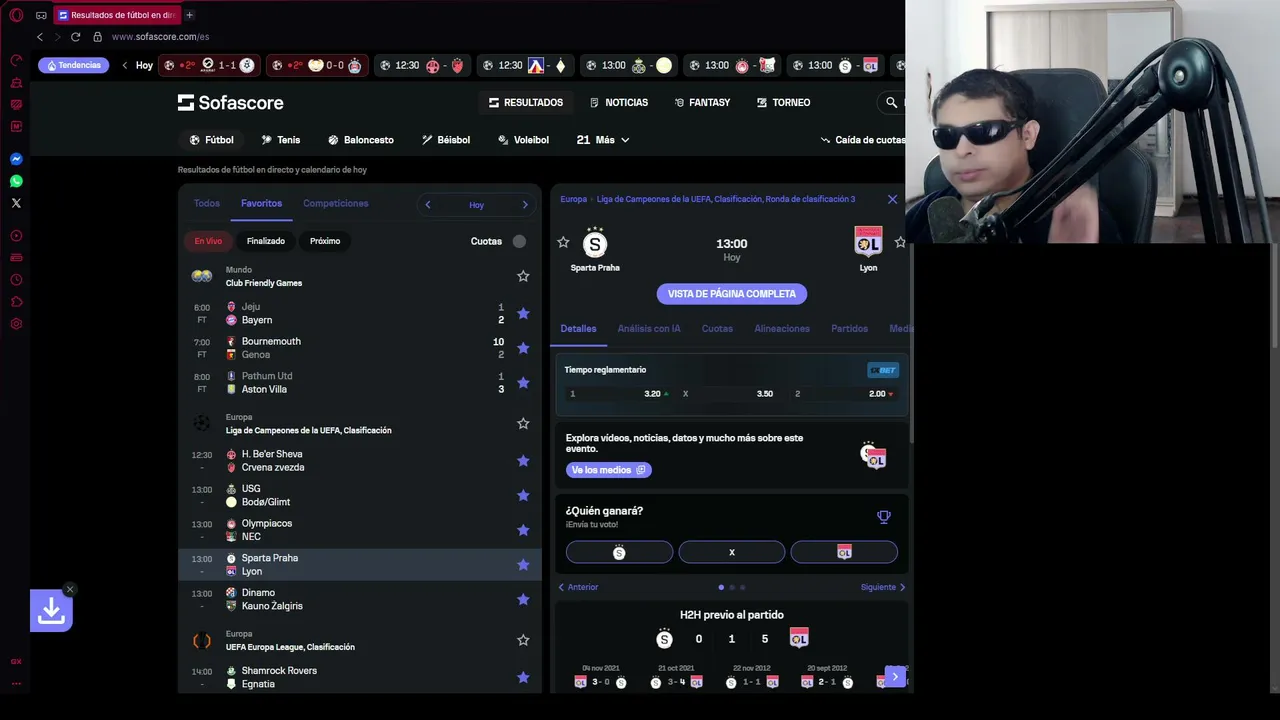Click the Sparta Praha team crest

tap(595, 243)
